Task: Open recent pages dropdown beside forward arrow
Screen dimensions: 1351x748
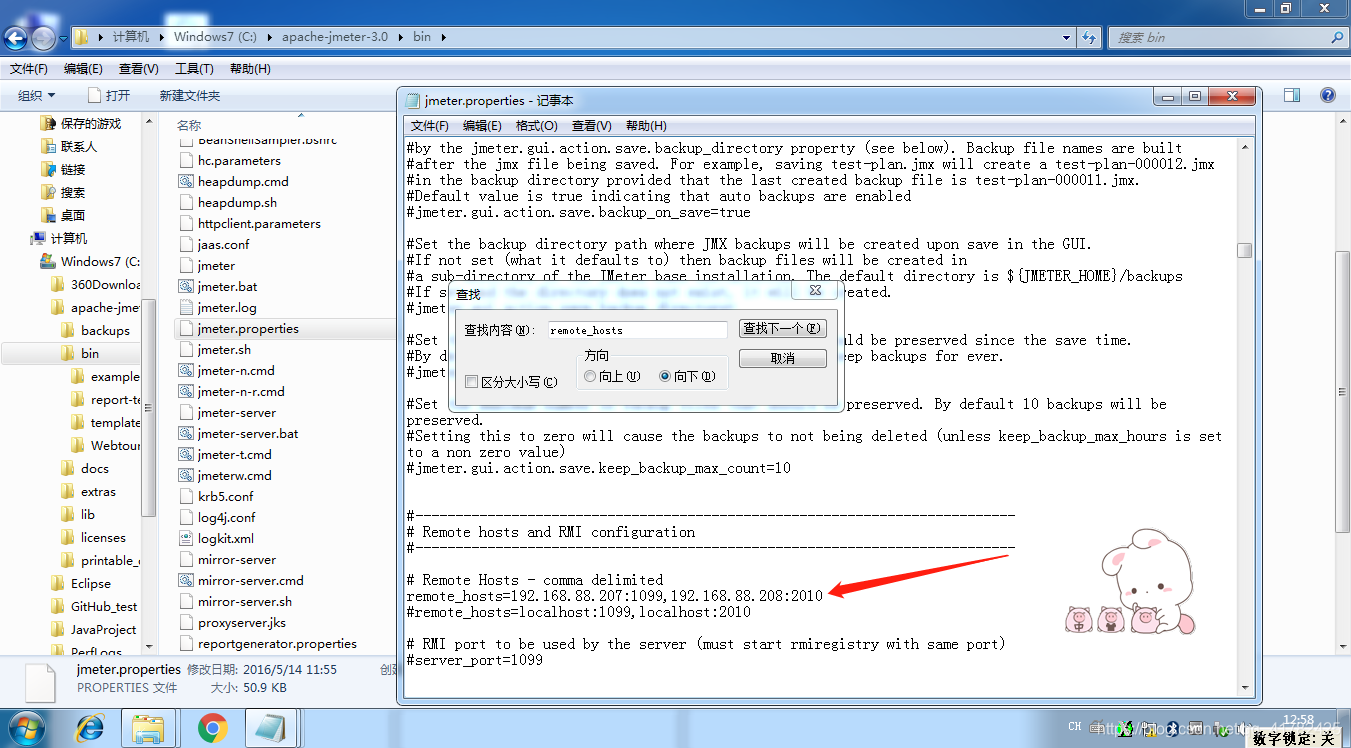Action: [x=64, y=38]
